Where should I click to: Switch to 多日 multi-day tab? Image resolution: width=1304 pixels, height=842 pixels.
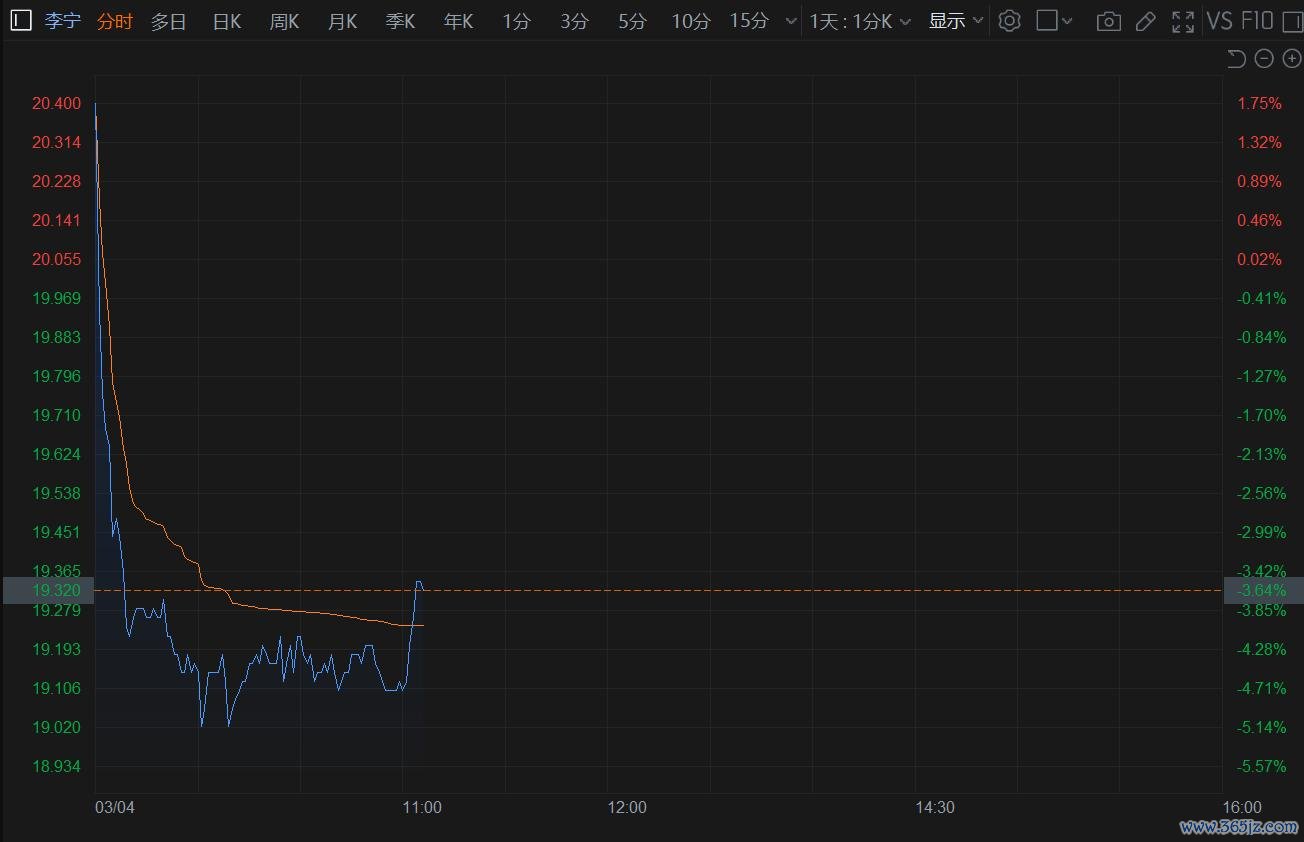[169, 21]
